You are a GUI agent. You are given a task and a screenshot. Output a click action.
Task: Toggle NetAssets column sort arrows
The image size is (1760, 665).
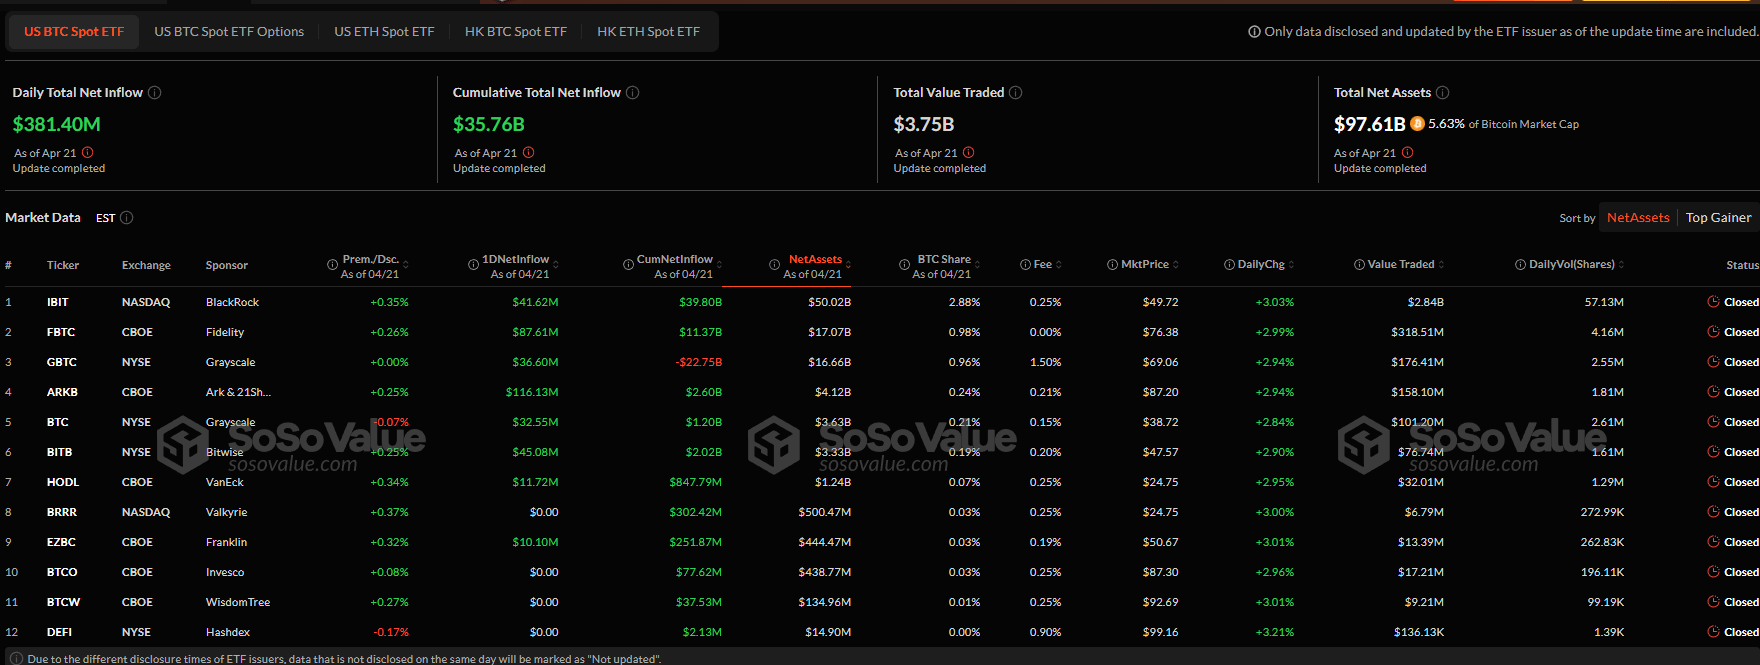coord(848,265)
